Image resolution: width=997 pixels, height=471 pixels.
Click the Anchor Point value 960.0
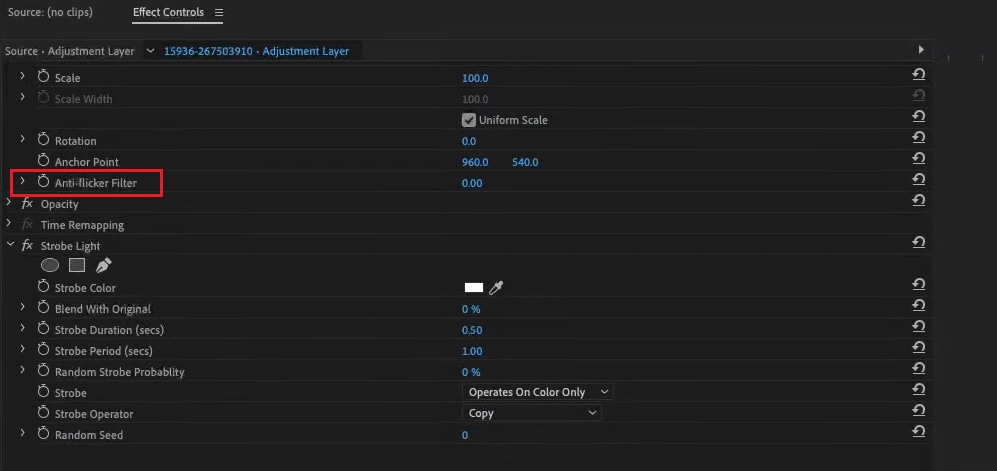click(475, 162)
